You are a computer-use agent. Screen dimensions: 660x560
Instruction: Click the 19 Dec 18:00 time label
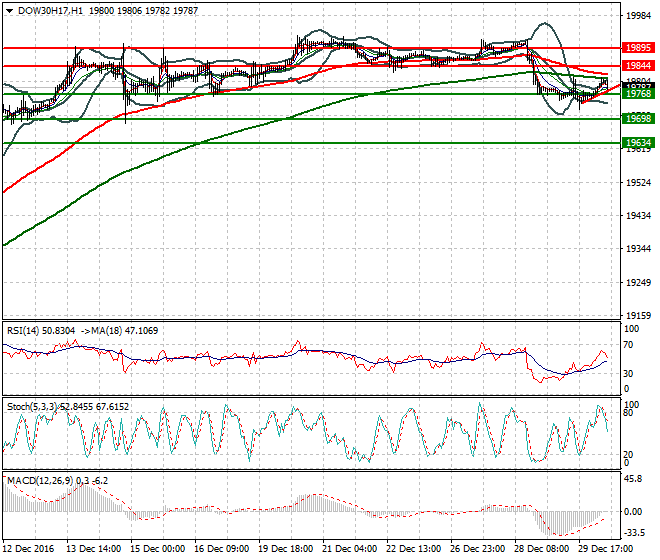click(285, 549)
